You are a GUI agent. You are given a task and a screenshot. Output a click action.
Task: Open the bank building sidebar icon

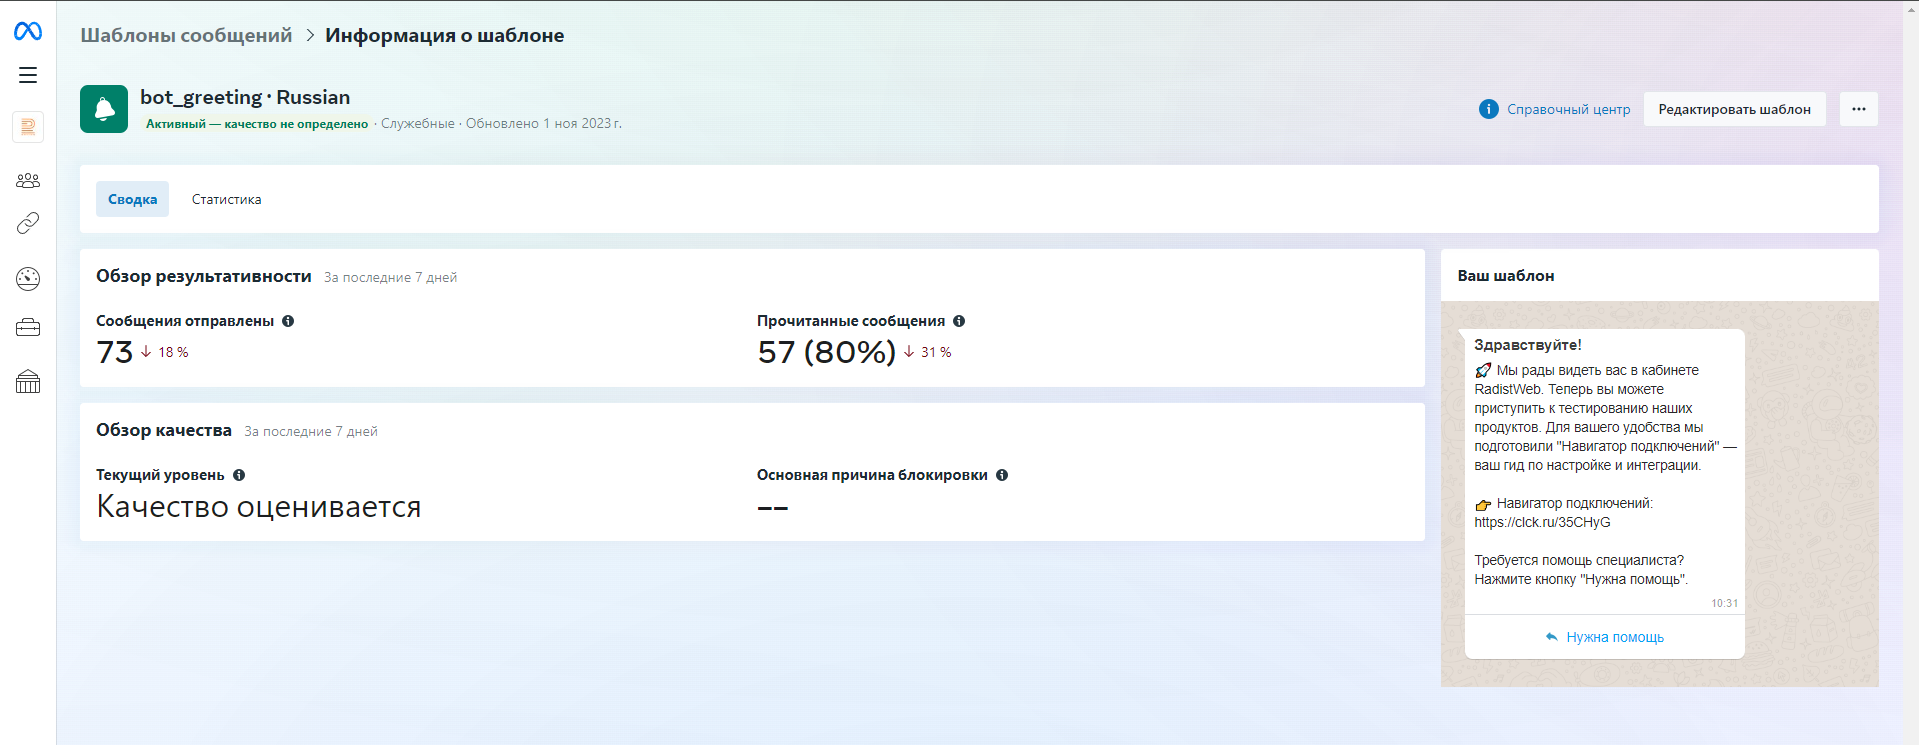click(x=28, y=381)
